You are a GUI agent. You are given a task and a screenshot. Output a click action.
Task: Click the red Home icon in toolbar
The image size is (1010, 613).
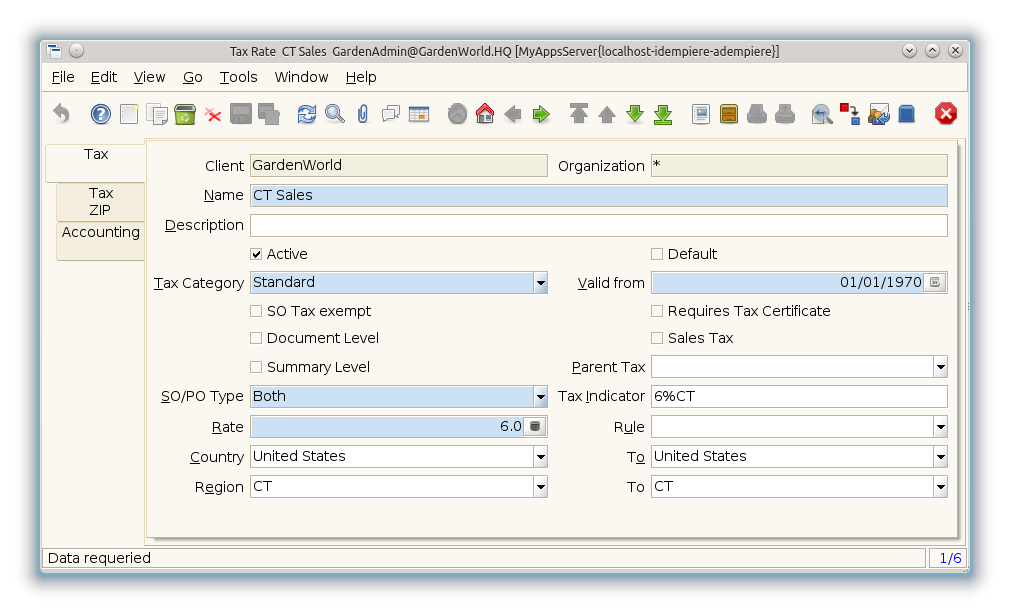pos(485,114)
